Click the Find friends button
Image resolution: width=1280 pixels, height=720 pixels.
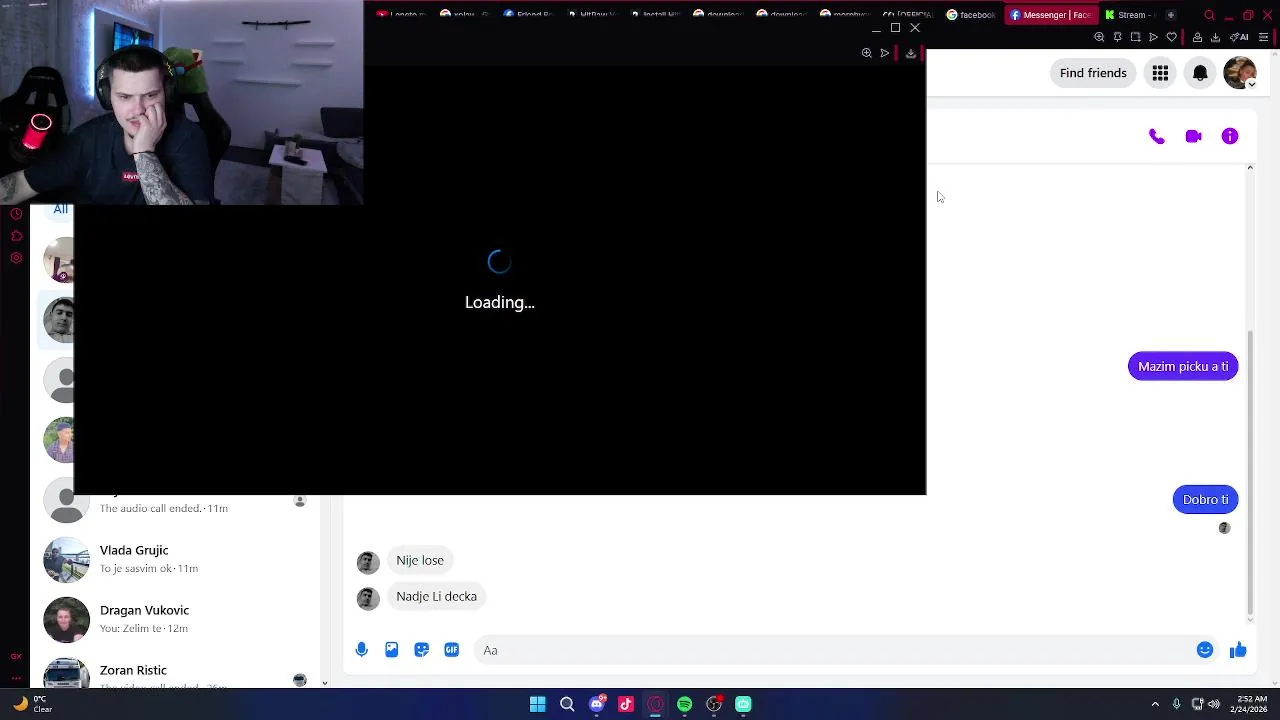coord(1093,73)
